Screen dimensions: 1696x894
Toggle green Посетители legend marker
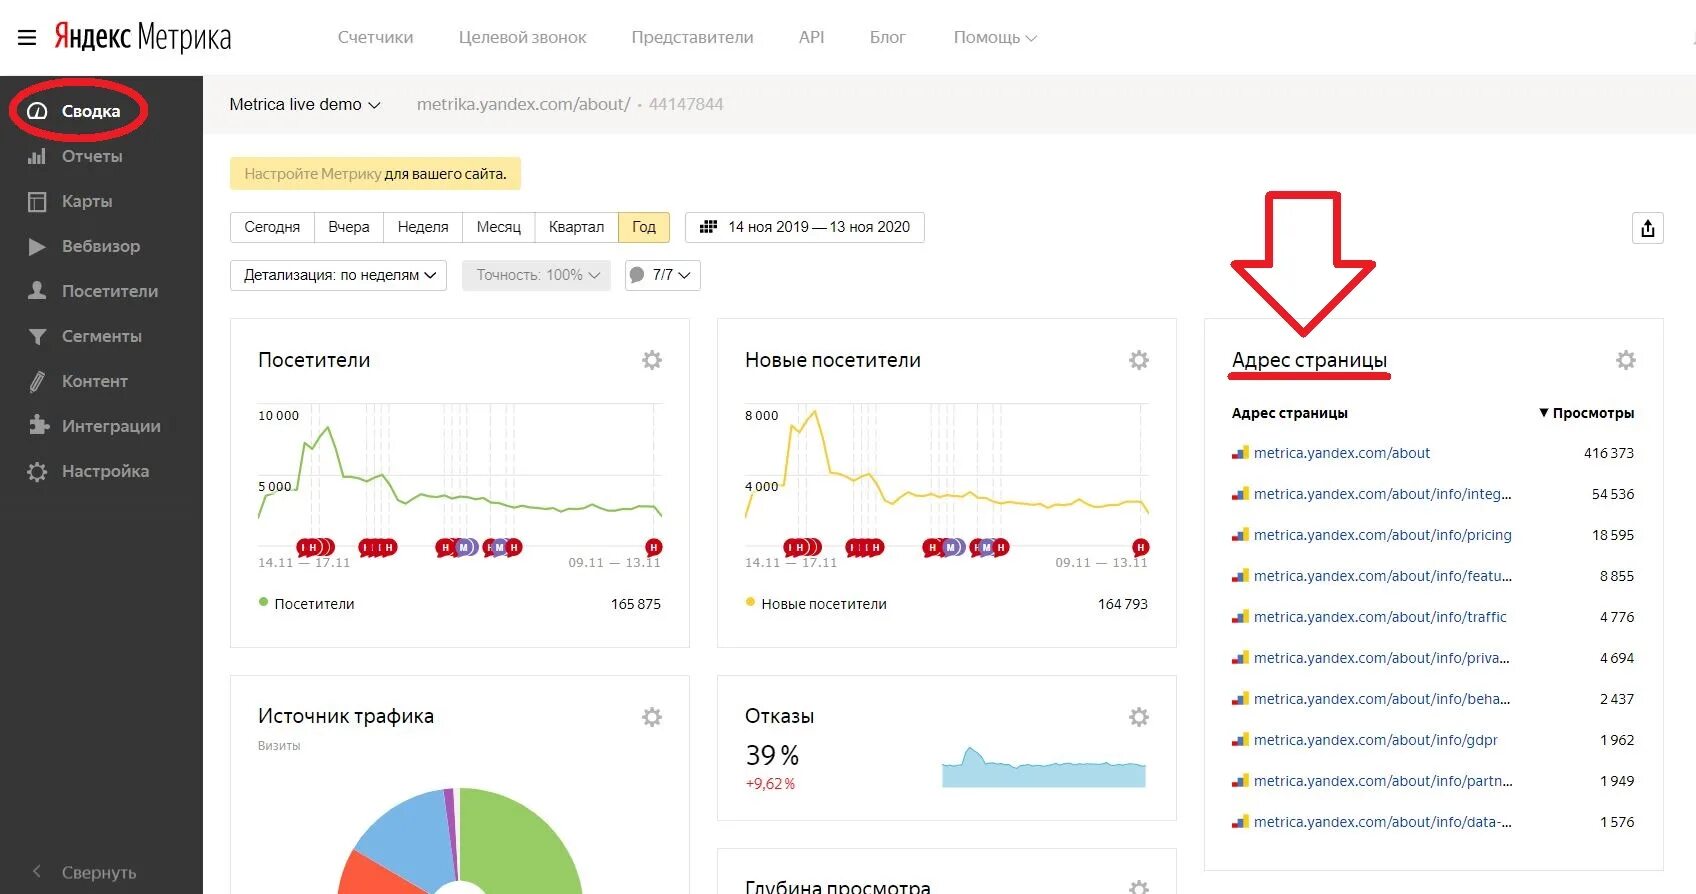coord(264,602)
